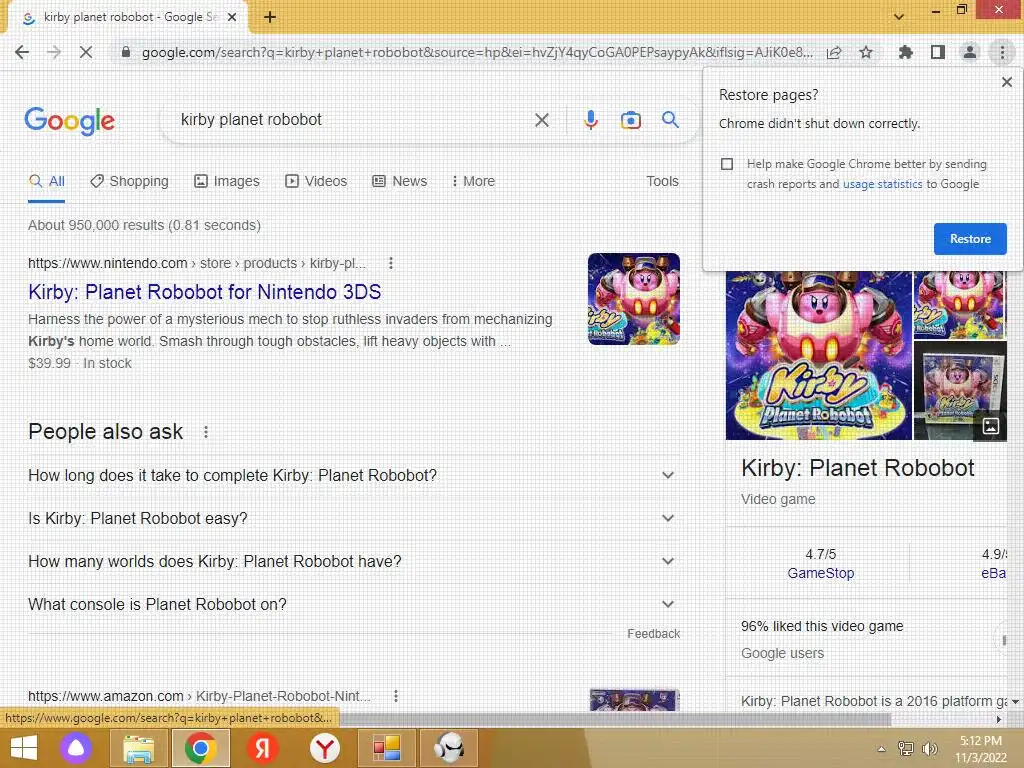Bookmark this page with the star icon
The height and width of the screenshot is (768, 1024).
(866, 52)
